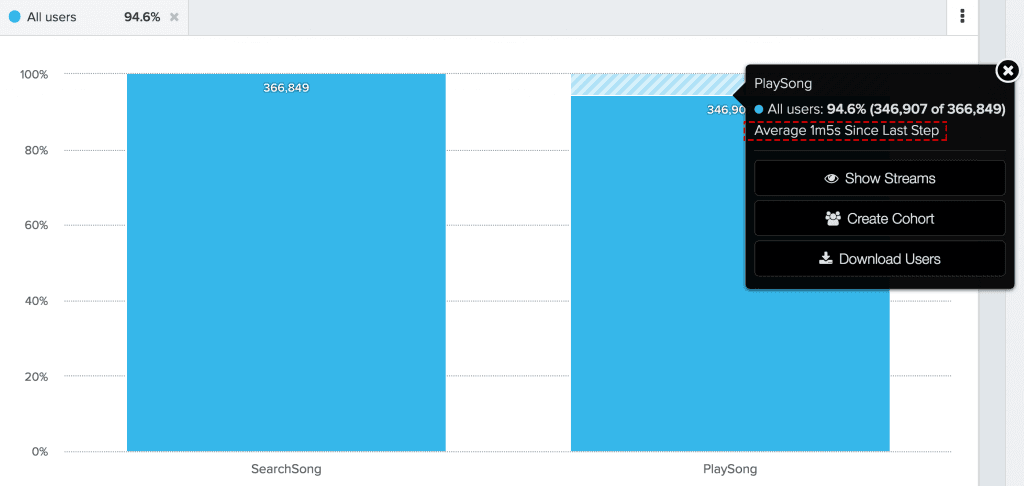Click the people icon beside Create Cohort
Viewport: 1024px width, 486px height.
[x=832, y=218]
